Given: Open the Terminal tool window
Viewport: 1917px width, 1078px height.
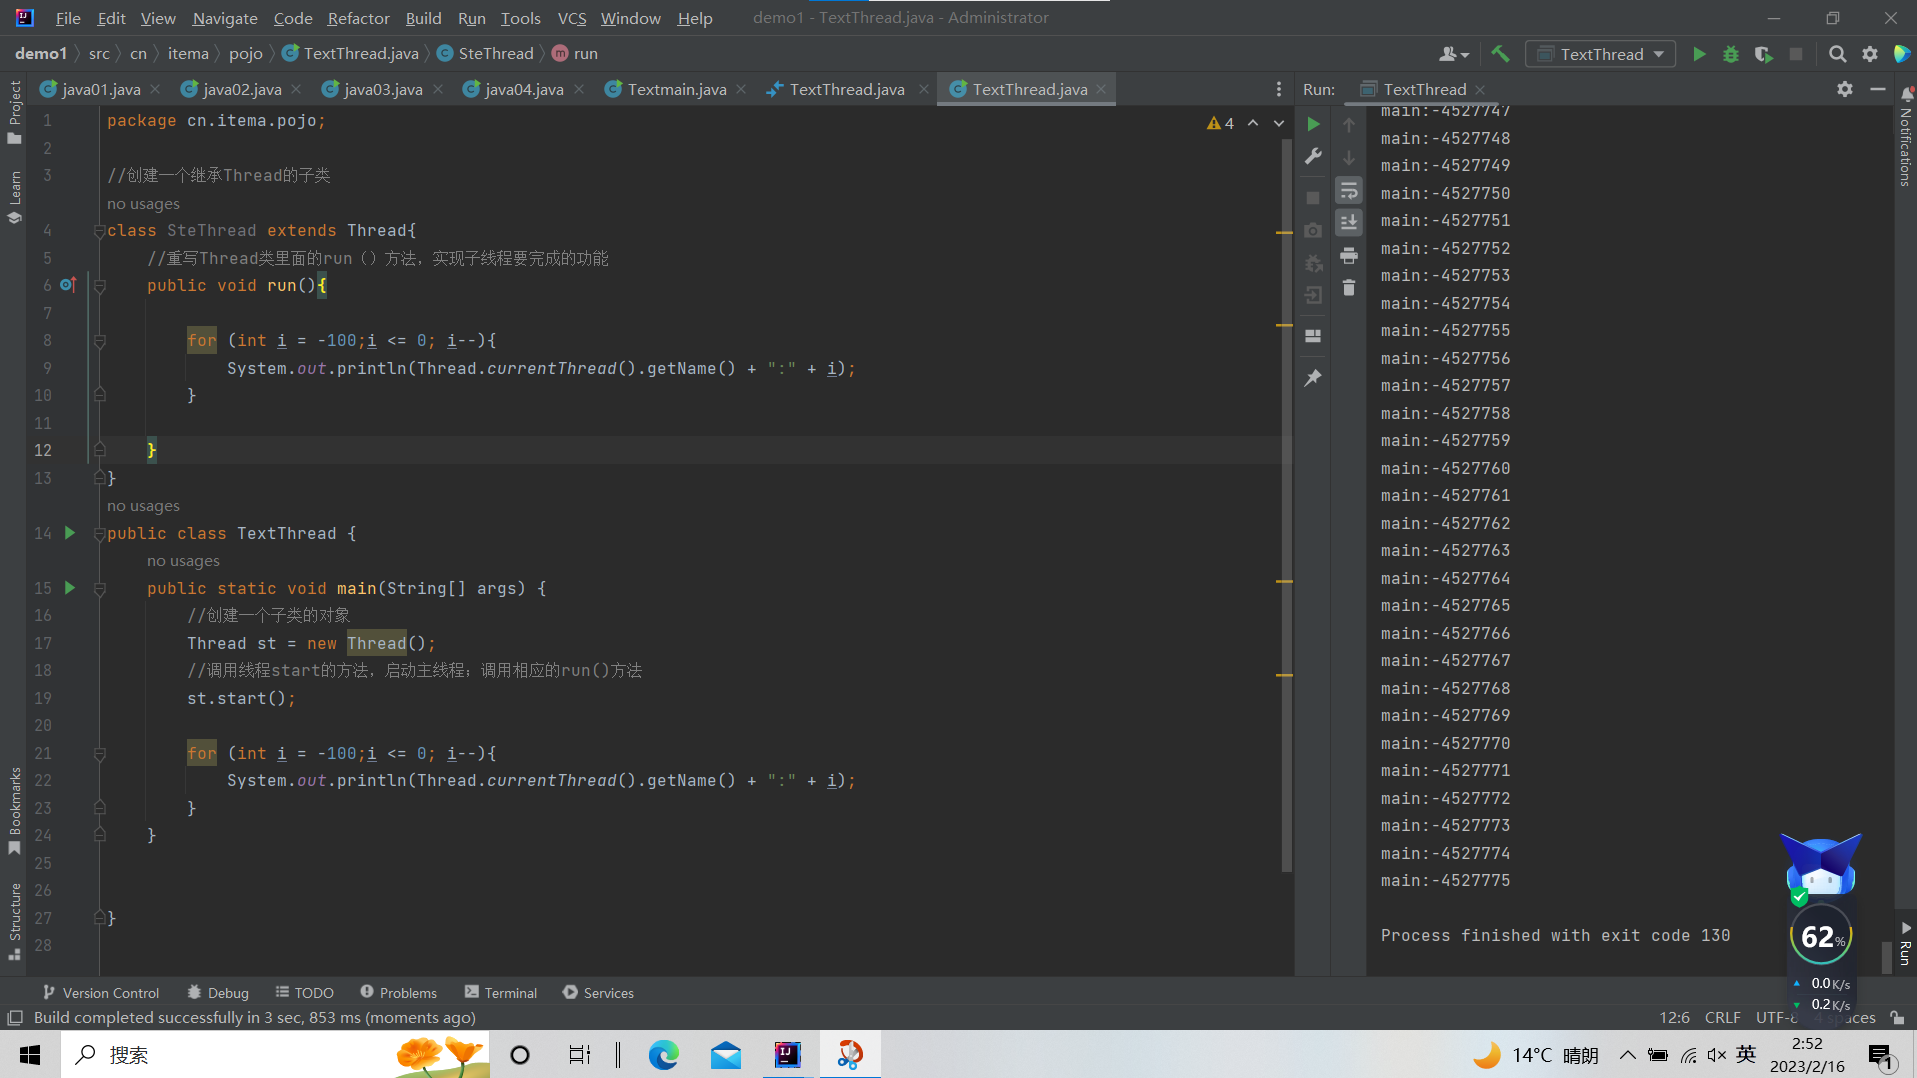Looking at the screenshot, I should click(501, 993).
